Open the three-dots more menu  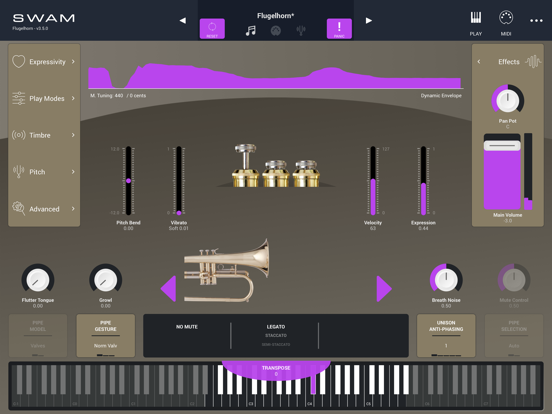coord(536,21)
